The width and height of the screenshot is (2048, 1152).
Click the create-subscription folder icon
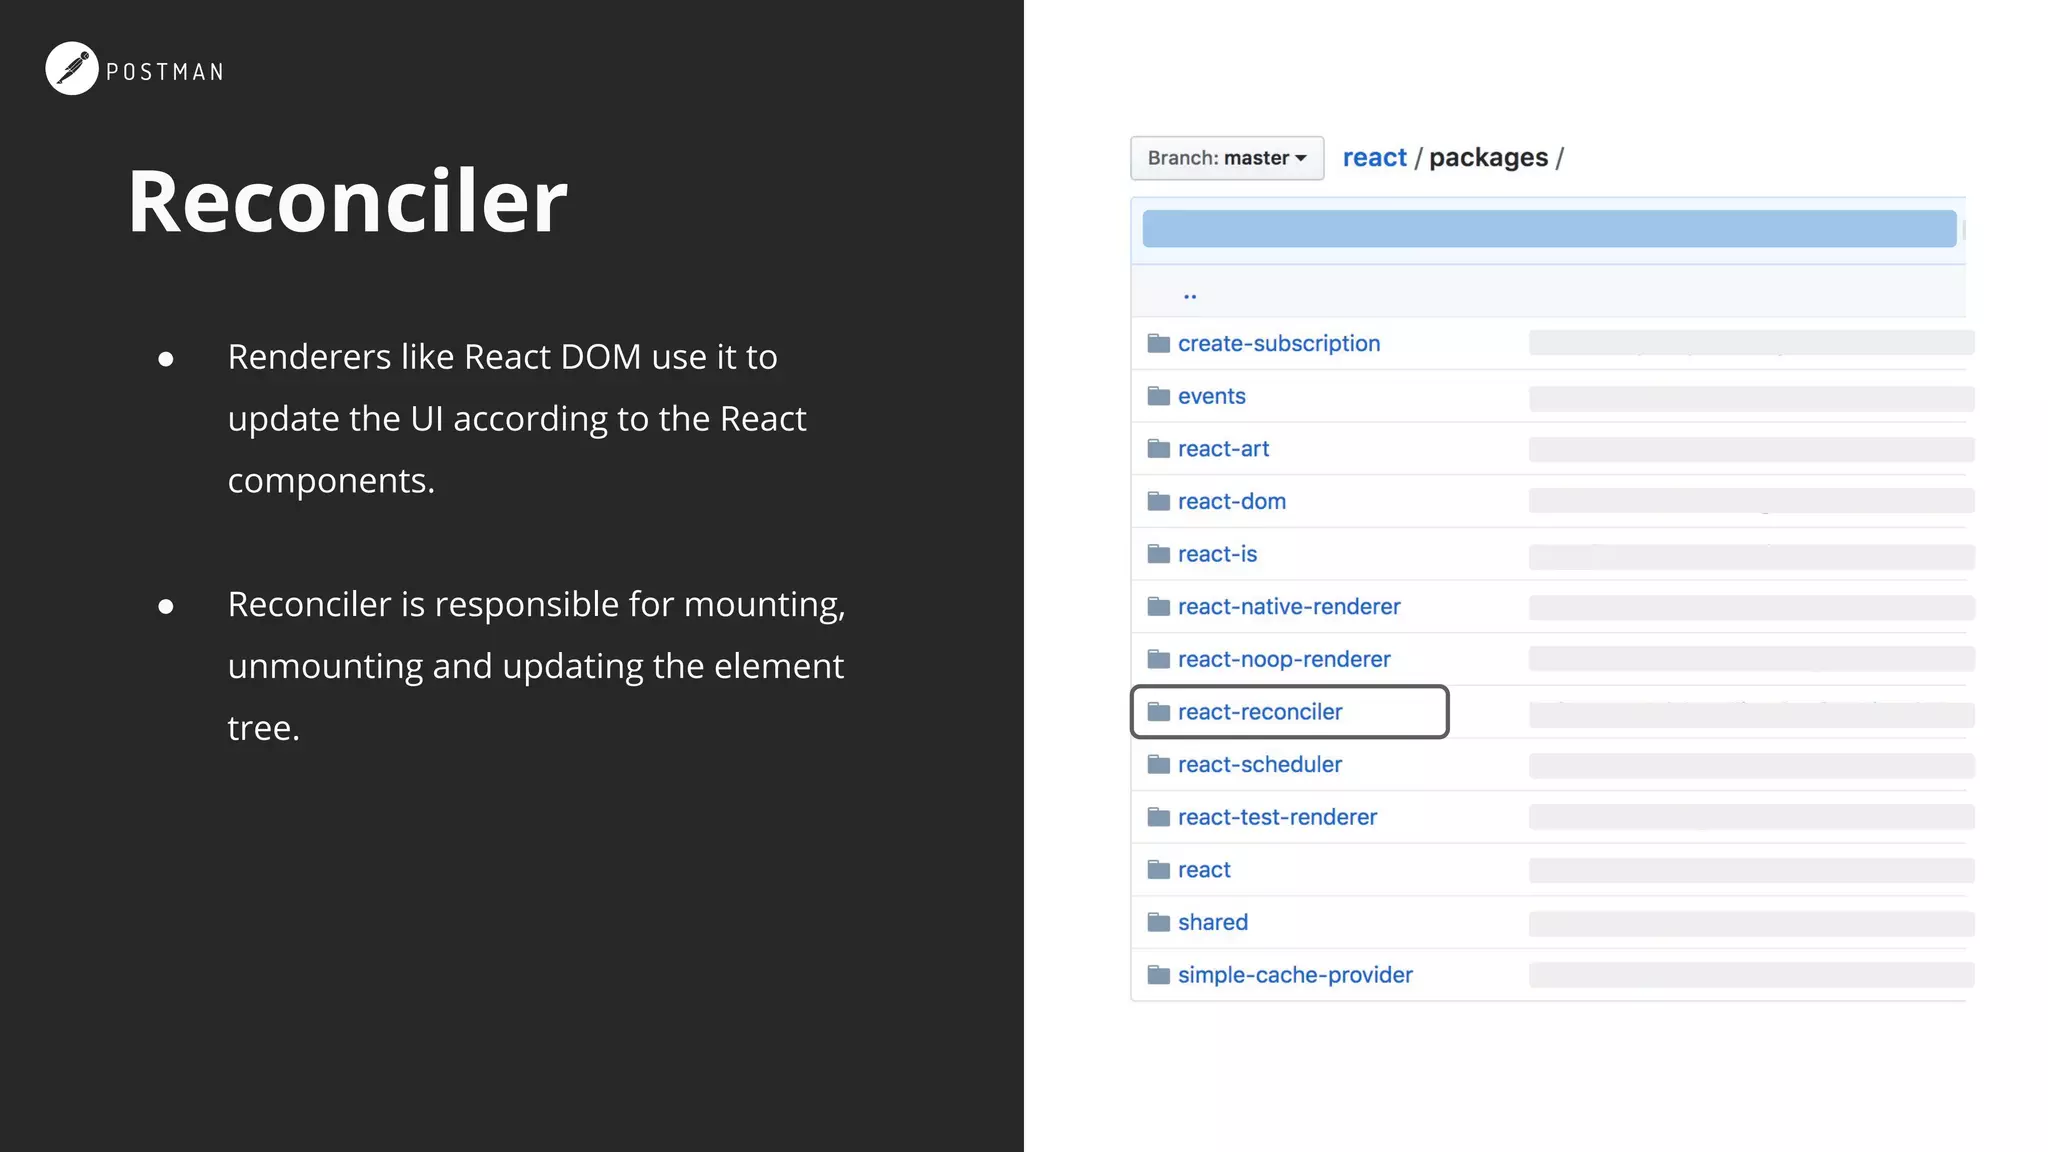click(1159, 344)
